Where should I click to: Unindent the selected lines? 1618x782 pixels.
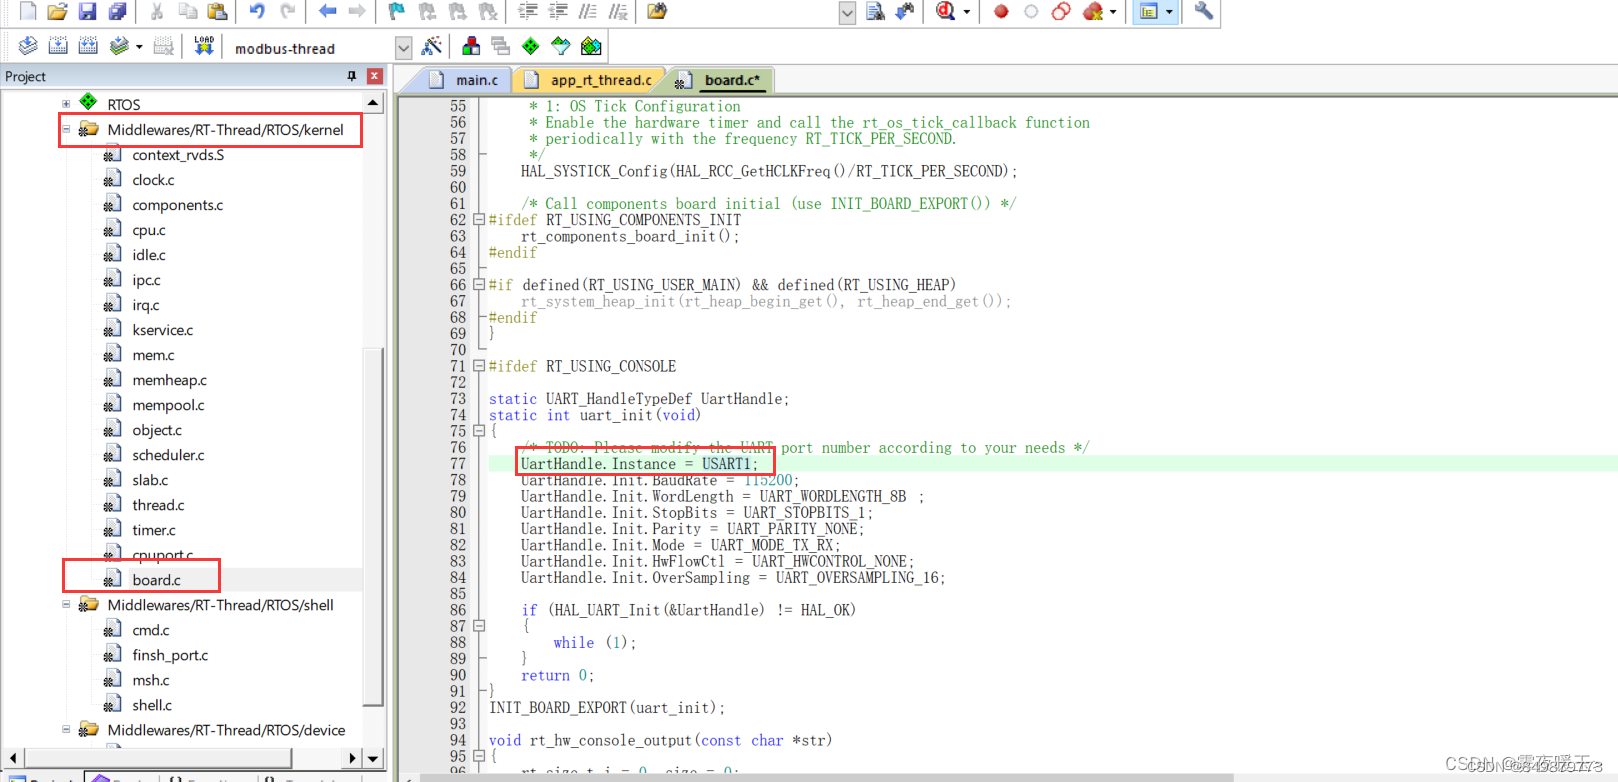coord(557,11)
